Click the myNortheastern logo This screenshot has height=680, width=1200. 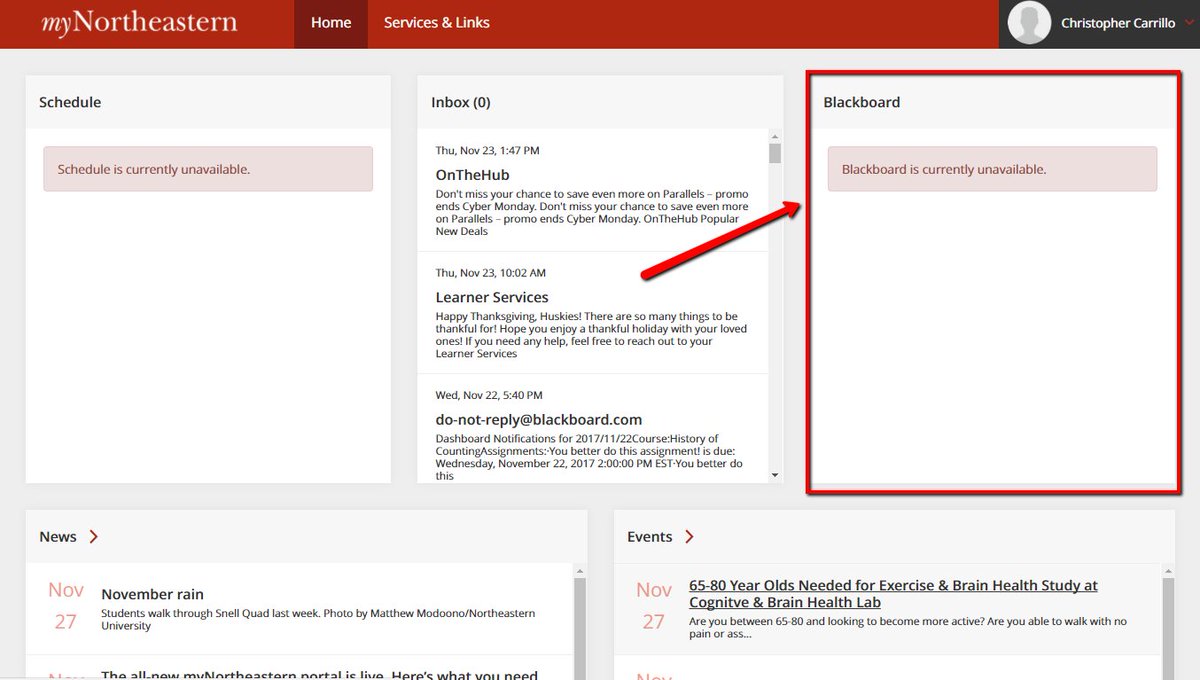point(139,22)
